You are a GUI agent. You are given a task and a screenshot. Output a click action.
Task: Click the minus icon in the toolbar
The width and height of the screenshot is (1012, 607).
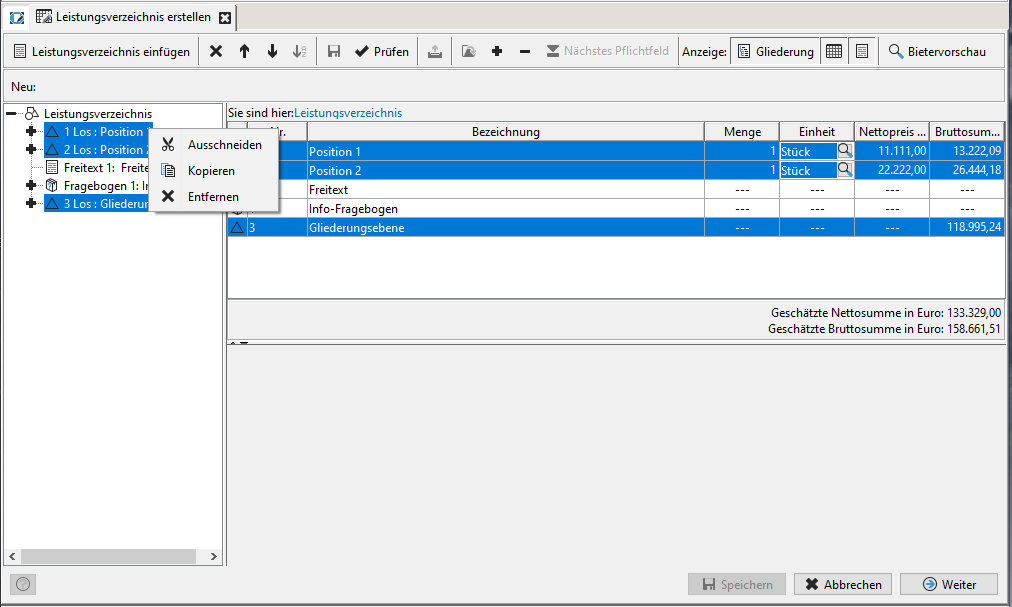click(525, 51)
